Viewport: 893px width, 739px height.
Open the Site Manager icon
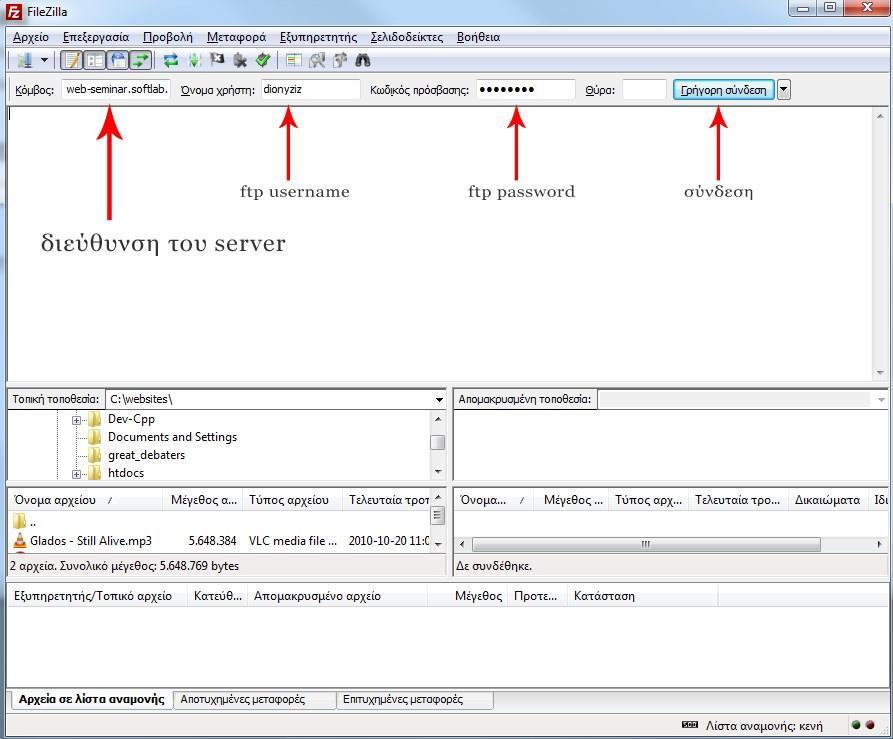24,60
